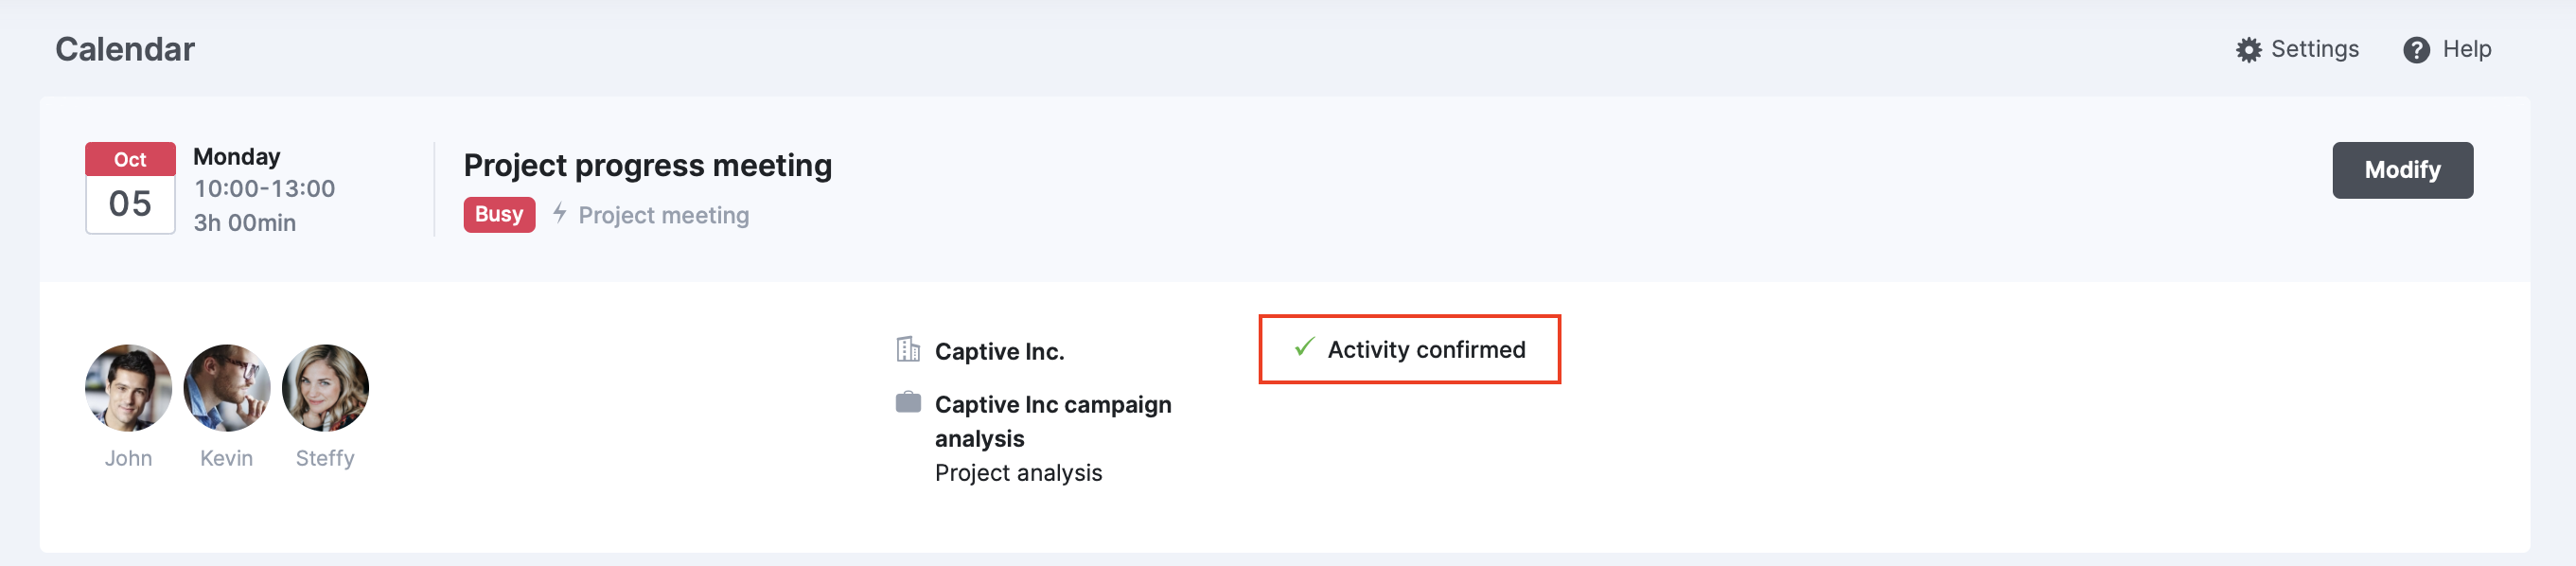Click the lightning bolt activity type icon
This screenshot has width=2576, height=566.
pyautogui.click(x=560, y=213)
